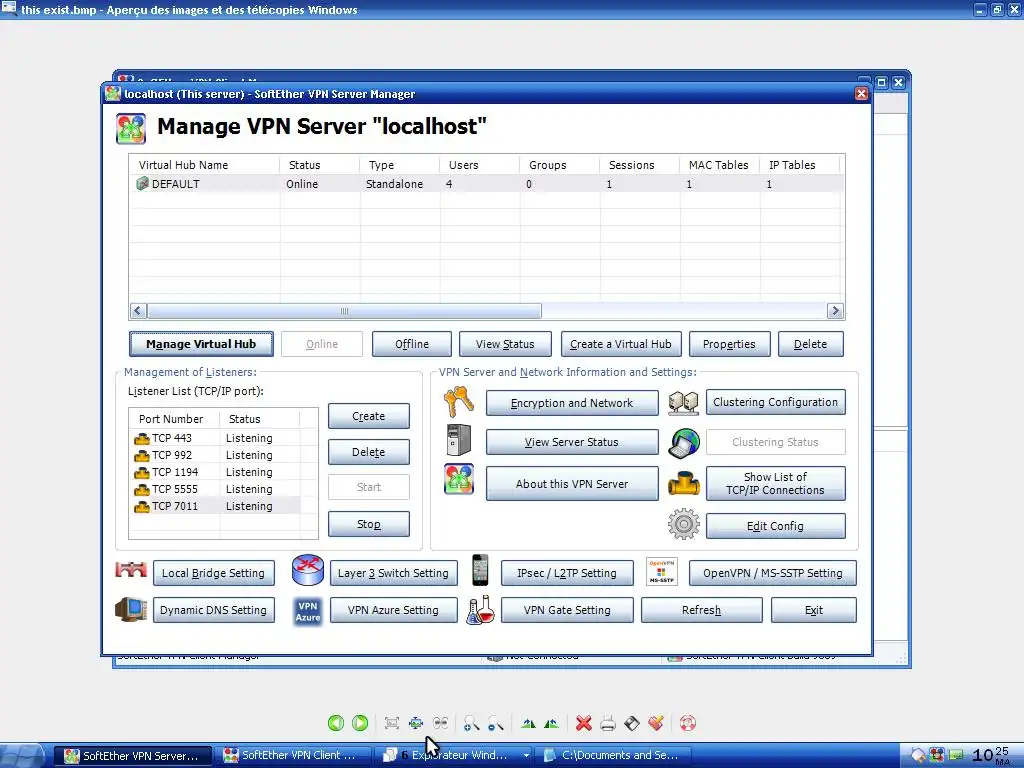The image size is (1024, 768).
Task: Click the Exit button
Action: click(x=814, y=610)
